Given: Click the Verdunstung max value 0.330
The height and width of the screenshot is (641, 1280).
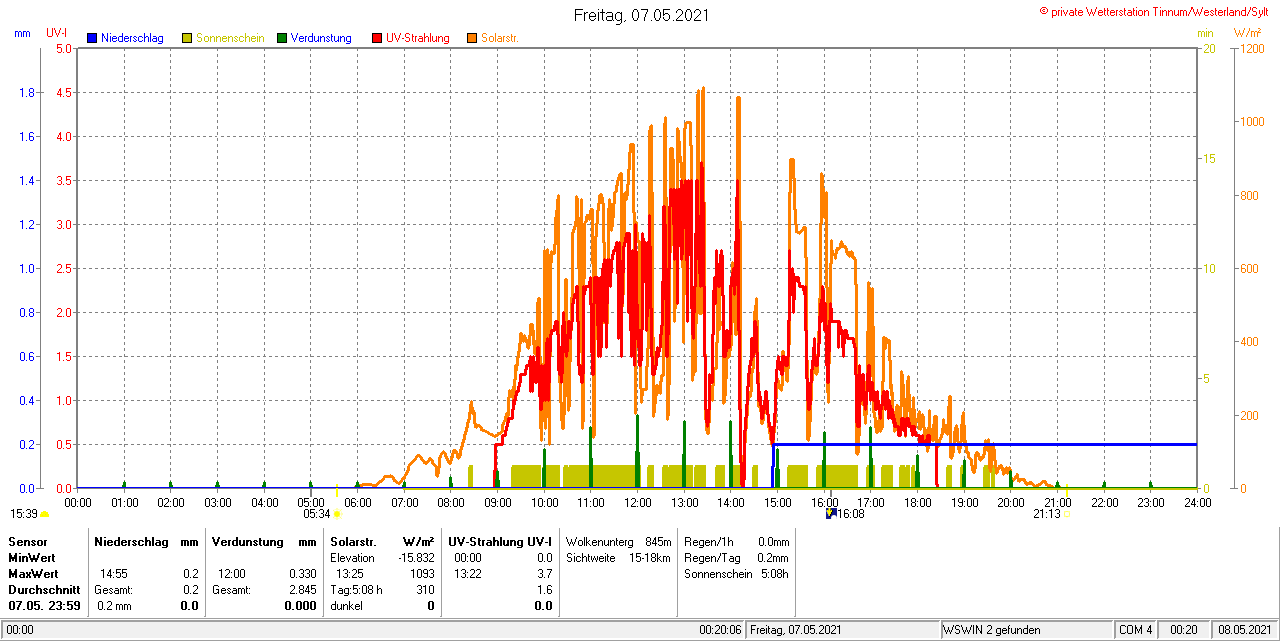Looking at the screenshot, I should click(303, 574).
